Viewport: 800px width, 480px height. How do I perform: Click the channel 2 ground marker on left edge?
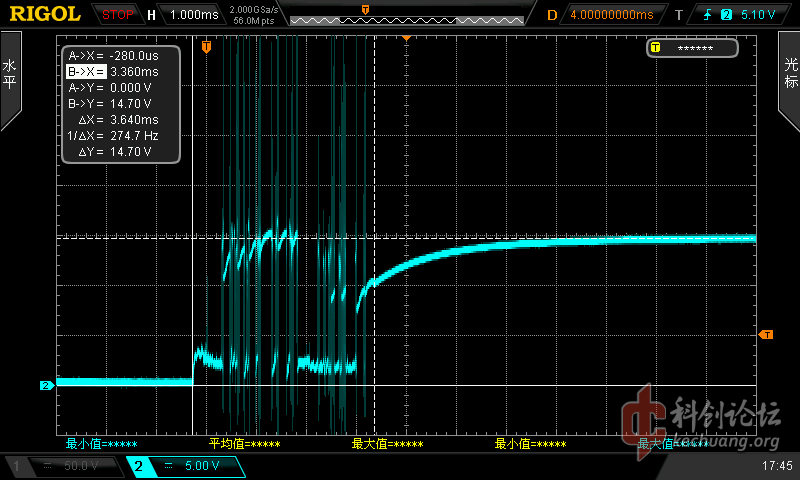click(46, 385)
